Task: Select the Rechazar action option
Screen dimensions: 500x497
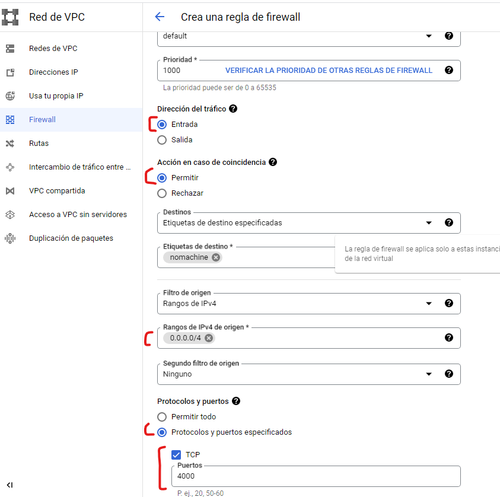Action: 162,193
